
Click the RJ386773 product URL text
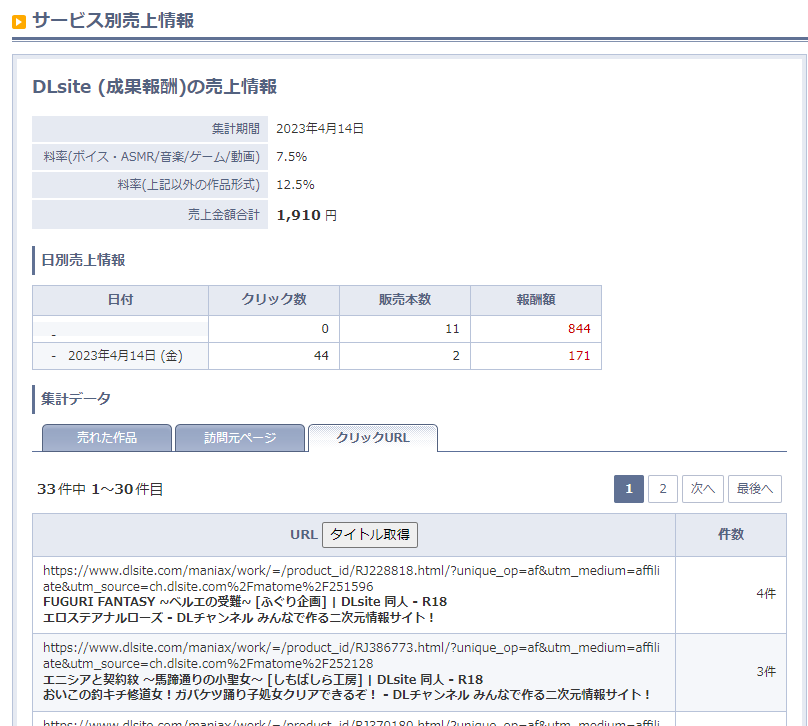coord(351,655)
